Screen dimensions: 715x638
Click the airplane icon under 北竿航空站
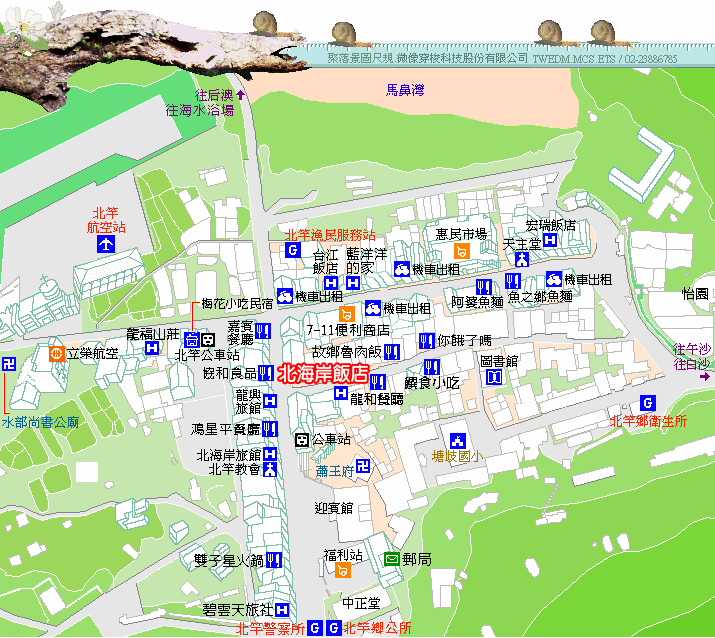tap(106, 244)
